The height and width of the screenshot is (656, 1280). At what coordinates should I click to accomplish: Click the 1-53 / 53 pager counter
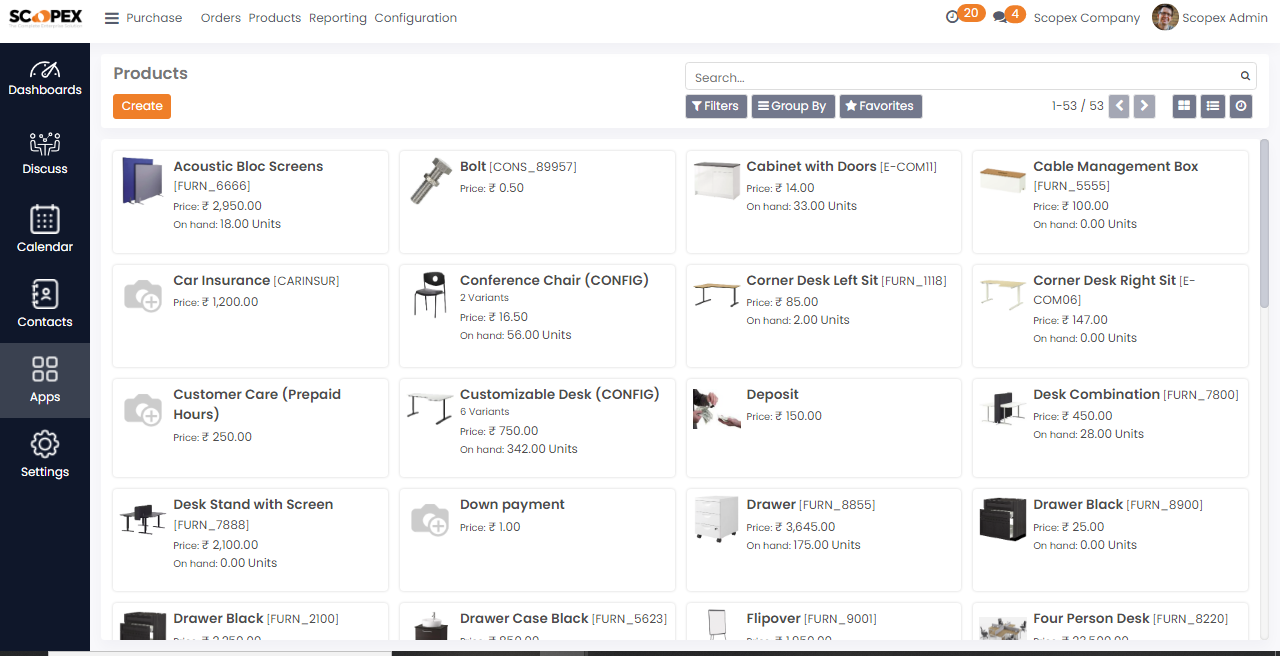[x=1078, y=106]
